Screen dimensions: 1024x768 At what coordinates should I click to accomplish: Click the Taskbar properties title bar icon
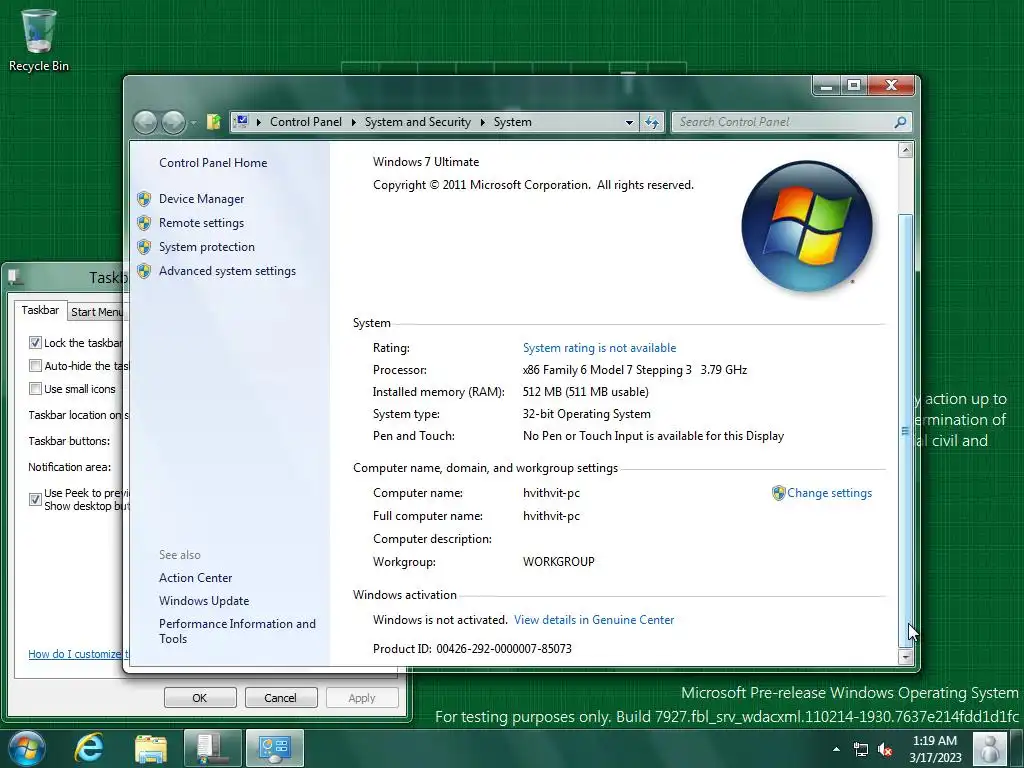pyautogui.click(x=14, y=278)
